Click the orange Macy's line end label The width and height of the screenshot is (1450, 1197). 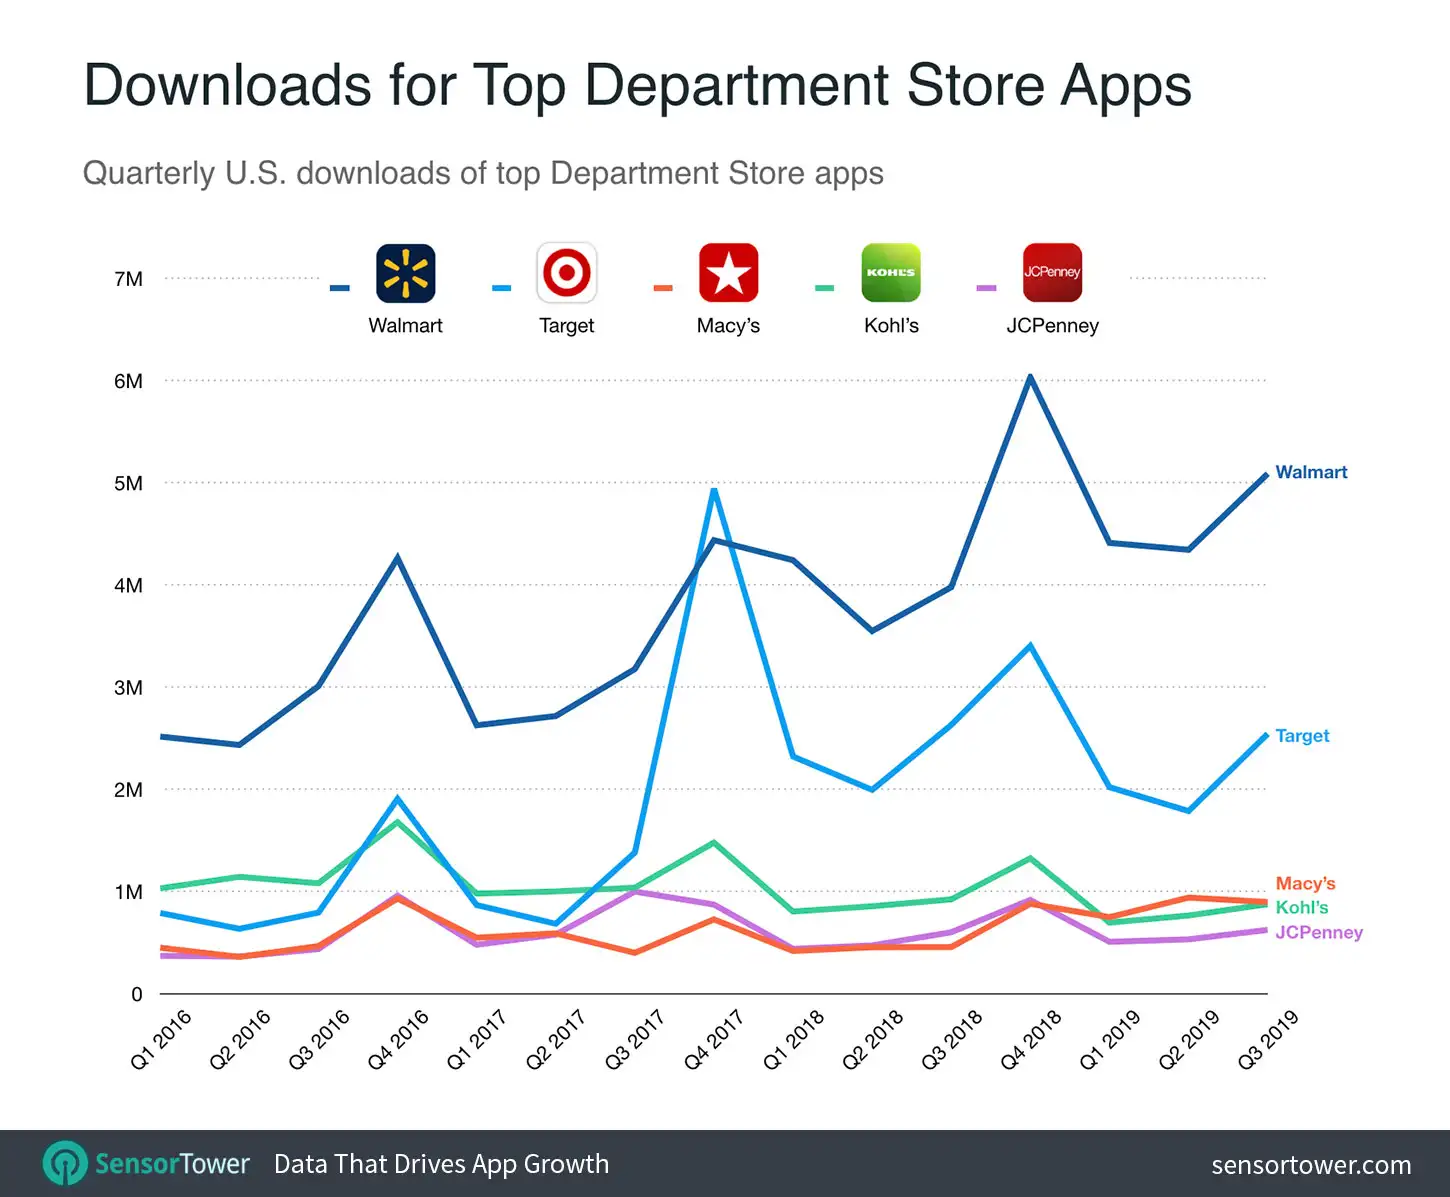[1305, 884]
